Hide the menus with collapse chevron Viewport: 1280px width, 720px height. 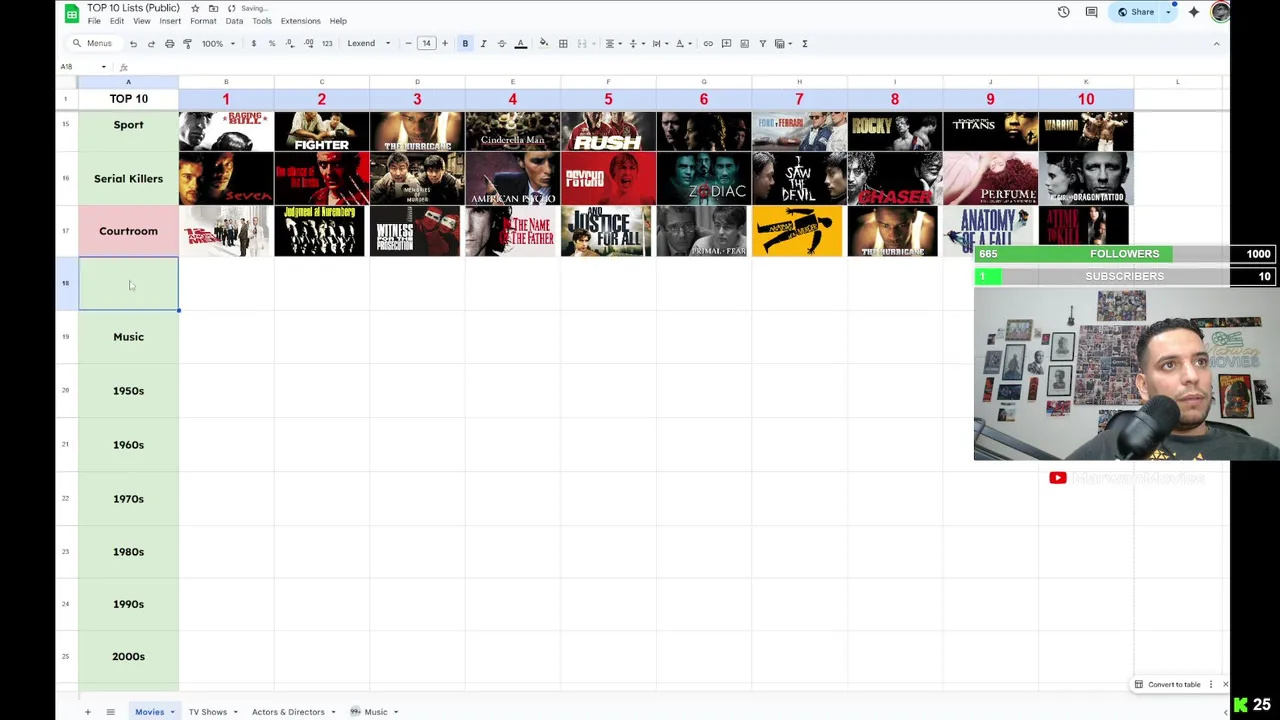point(1216,43)
